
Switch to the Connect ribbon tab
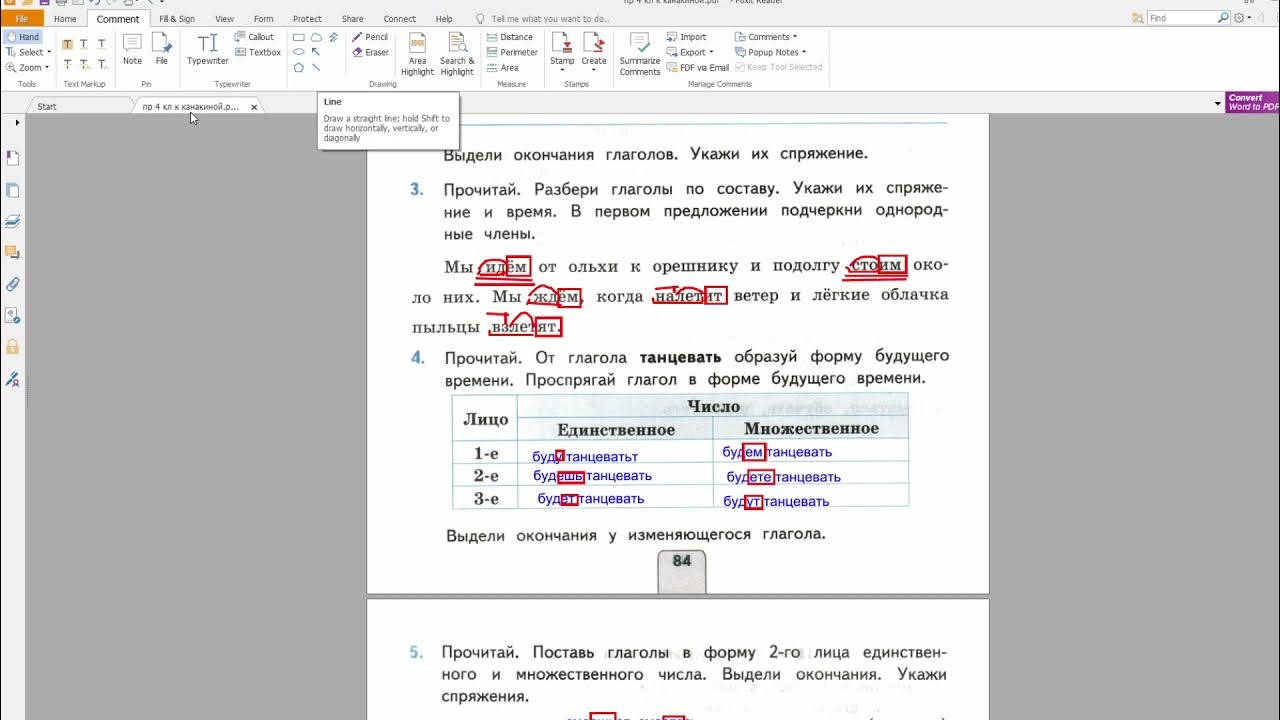pyautogui.click(x=399, y=19)
